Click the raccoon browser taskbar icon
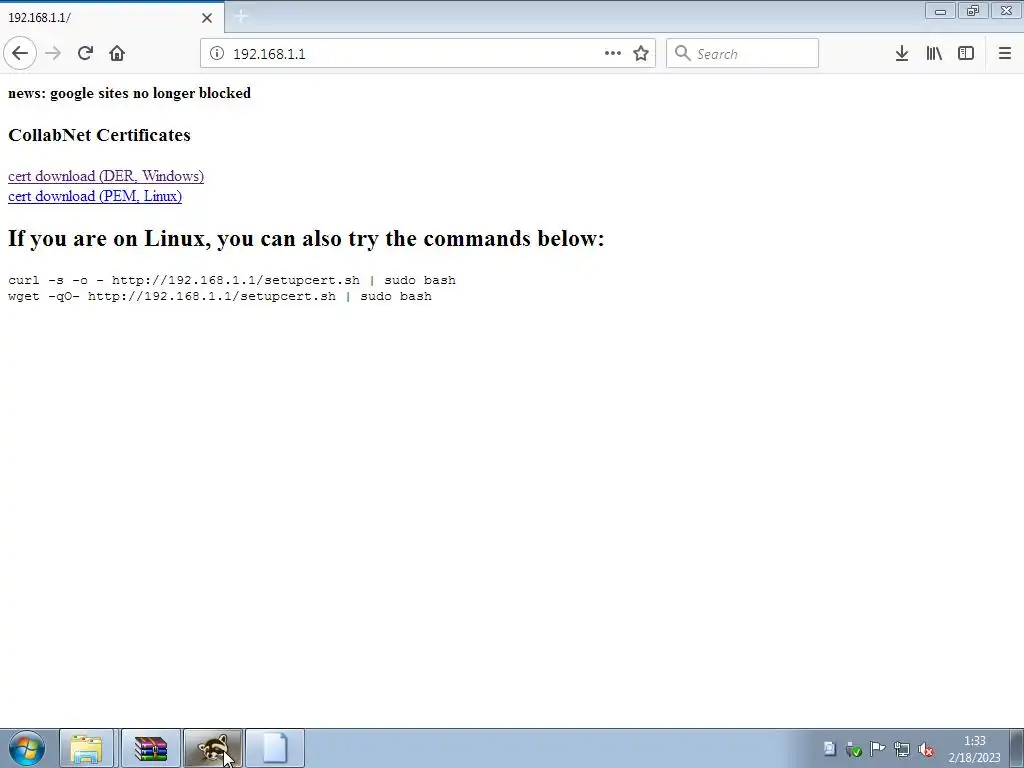The image size is (1024, 768). (213, 748)
